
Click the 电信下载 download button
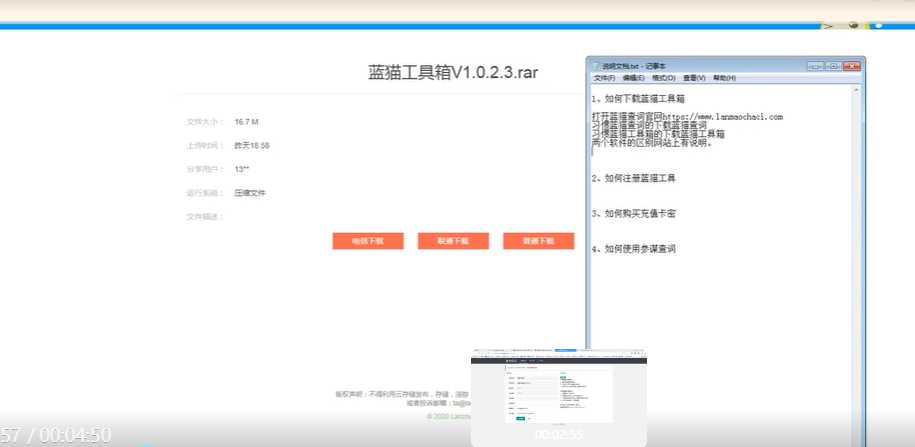coord(368,241)
